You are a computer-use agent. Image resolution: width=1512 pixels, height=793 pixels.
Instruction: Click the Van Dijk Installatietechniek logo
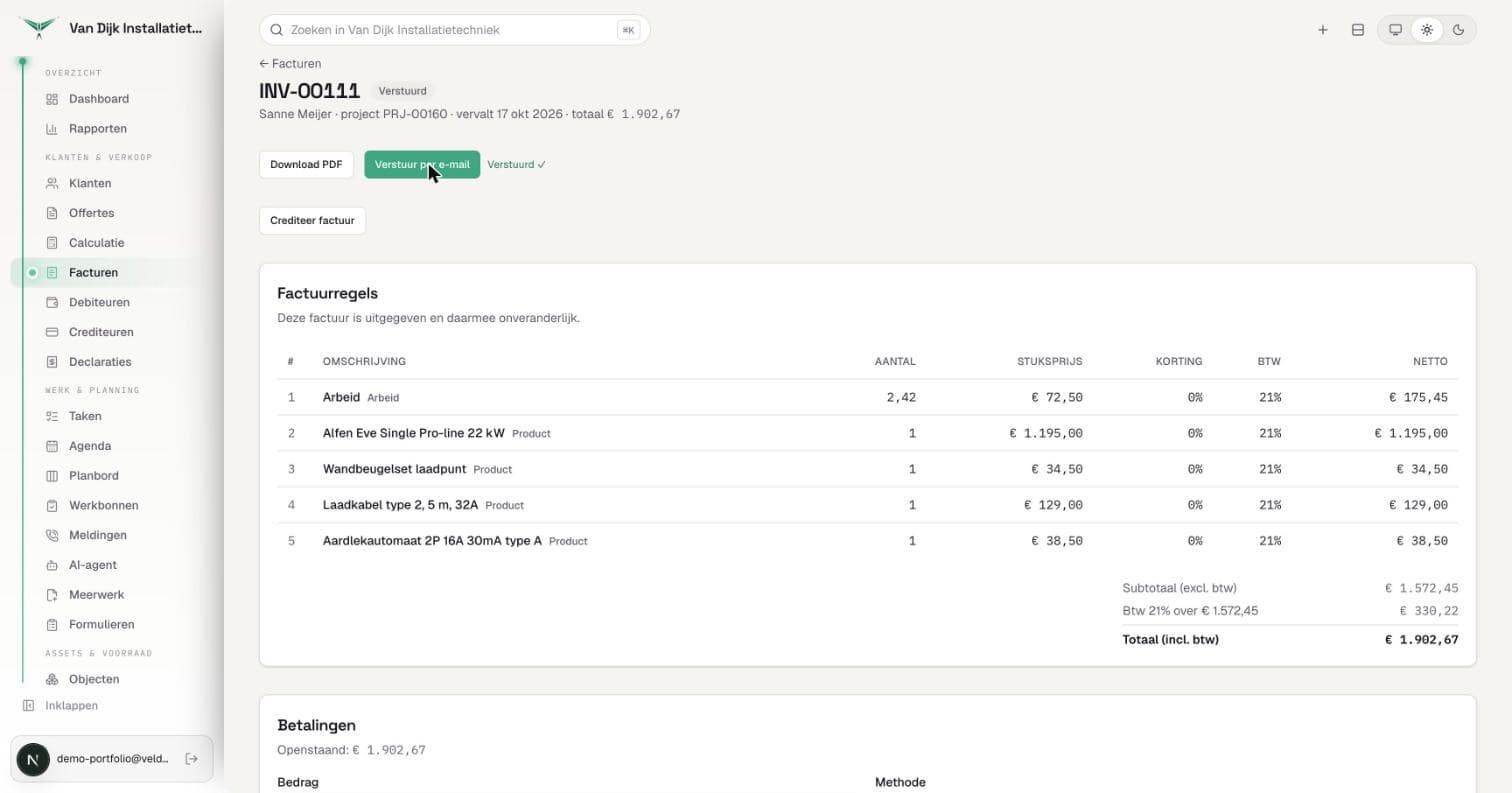pyautogui.click(x=39, y=28)
